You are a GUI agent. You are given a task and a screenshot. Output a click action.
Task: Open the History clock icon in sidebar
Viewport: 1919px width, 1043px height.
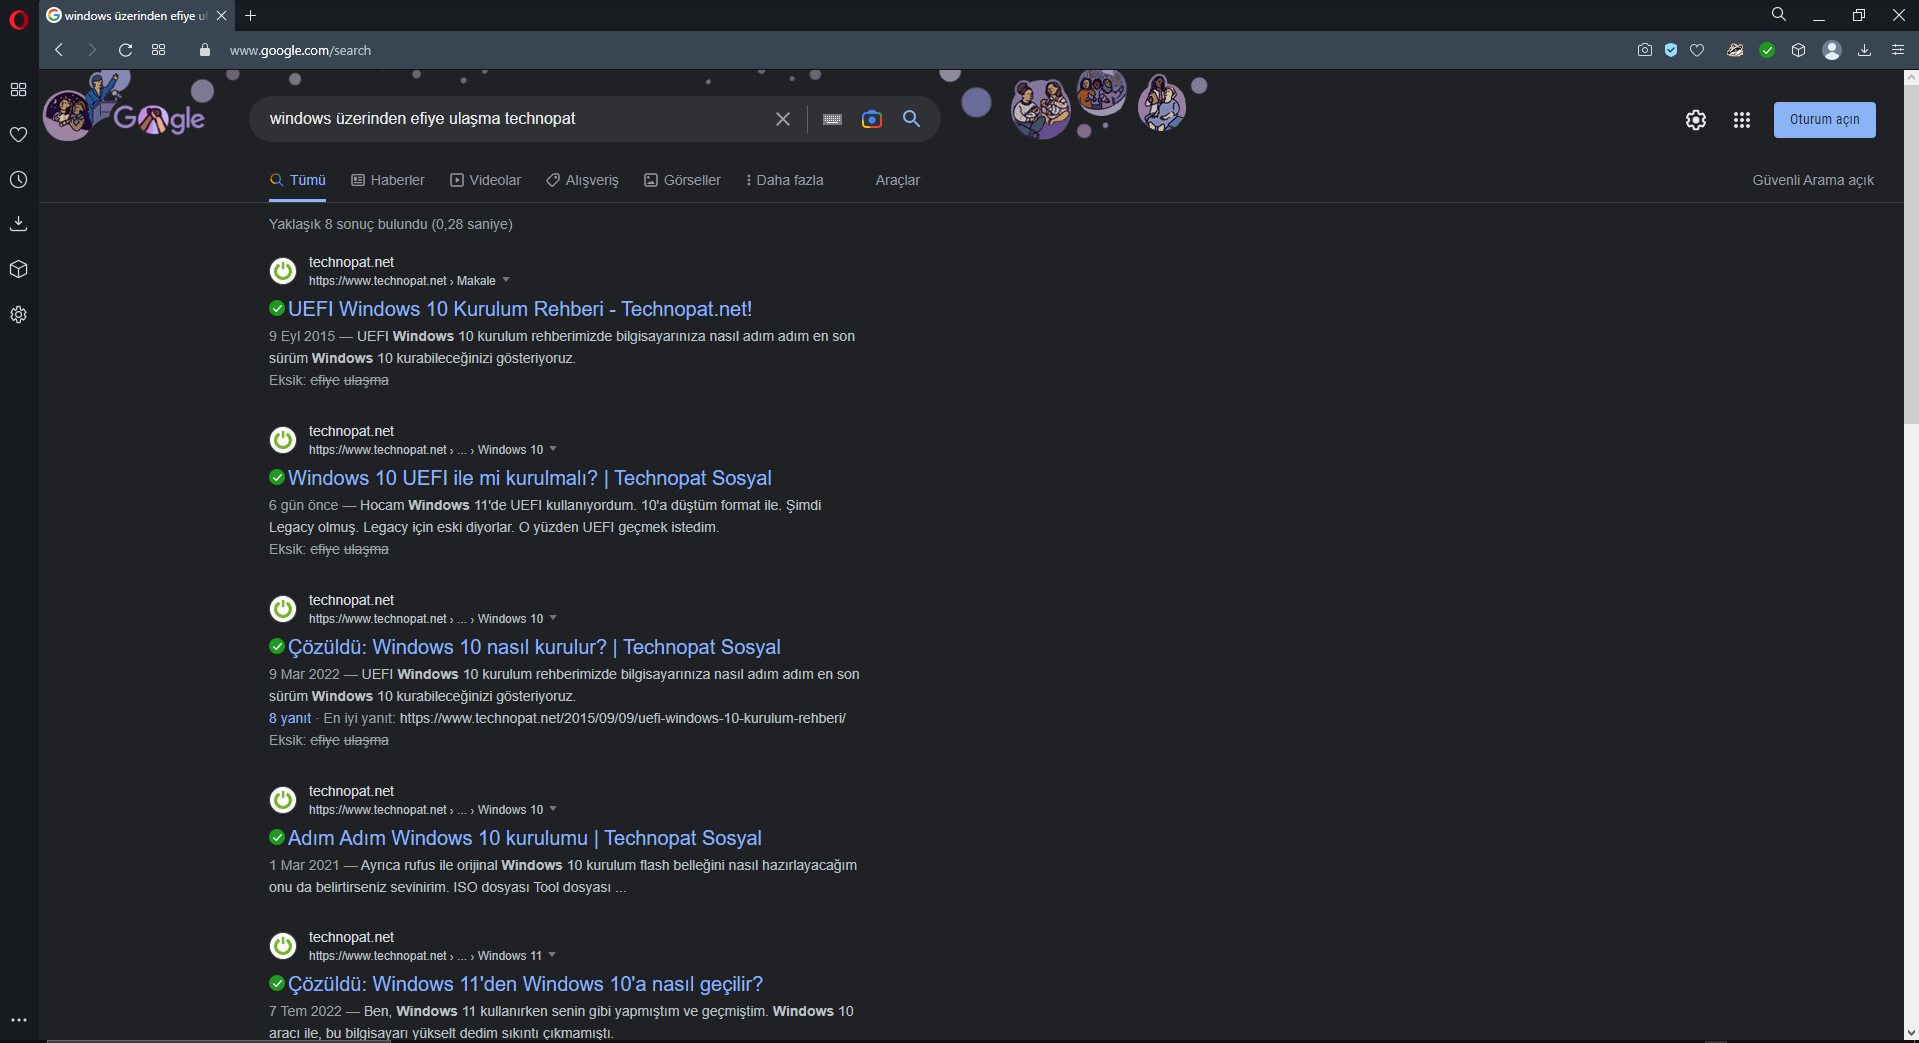tap(18, 180)
